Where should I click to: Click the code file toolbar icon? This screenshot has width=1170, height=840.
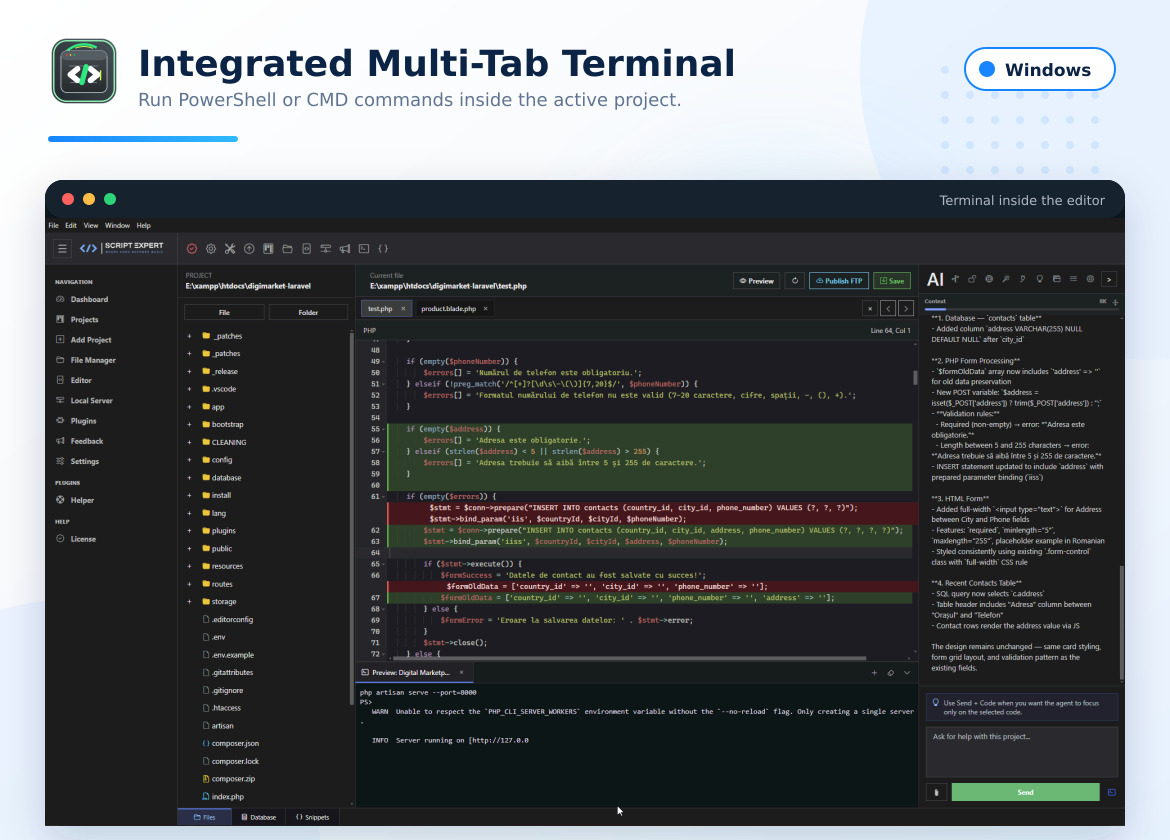(307, 249)
